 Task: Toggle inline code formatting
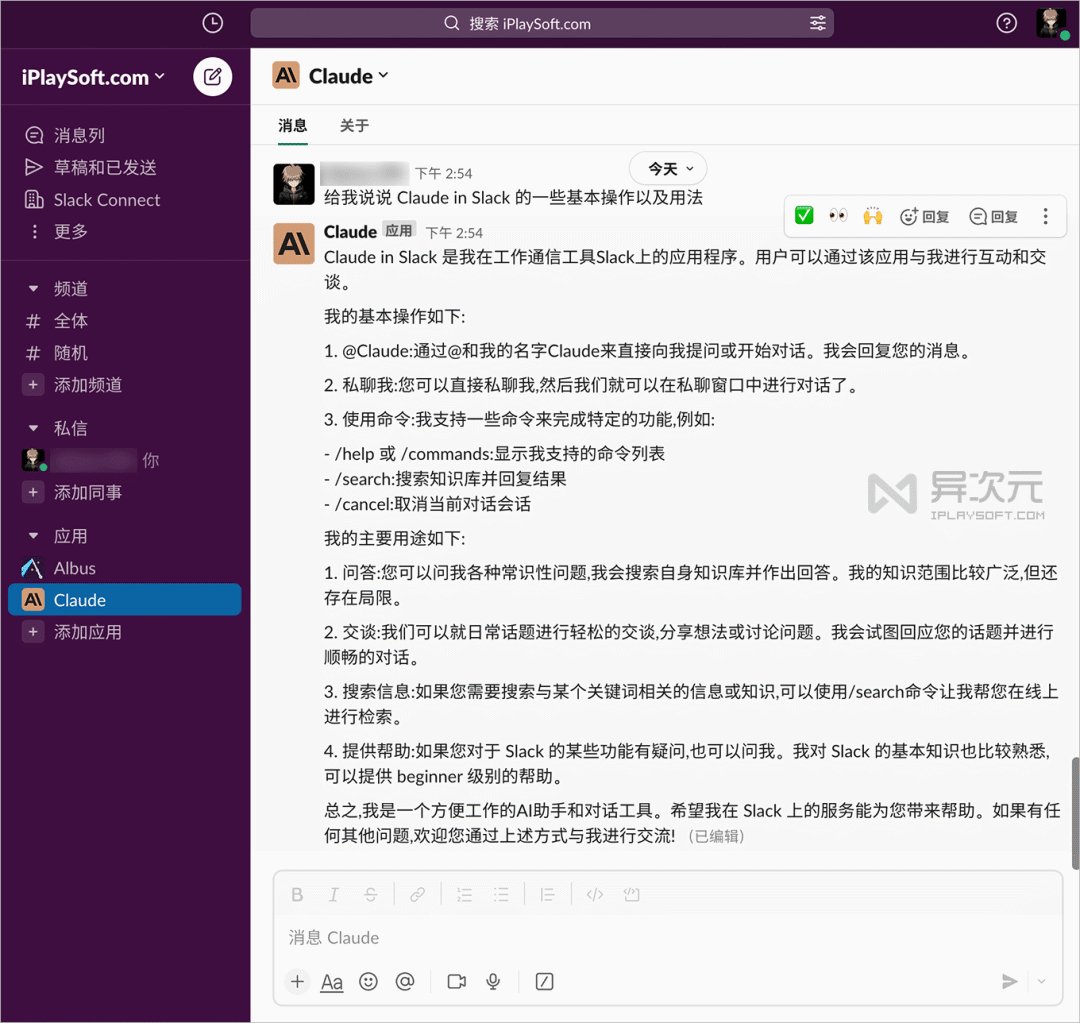pos(594,895)
